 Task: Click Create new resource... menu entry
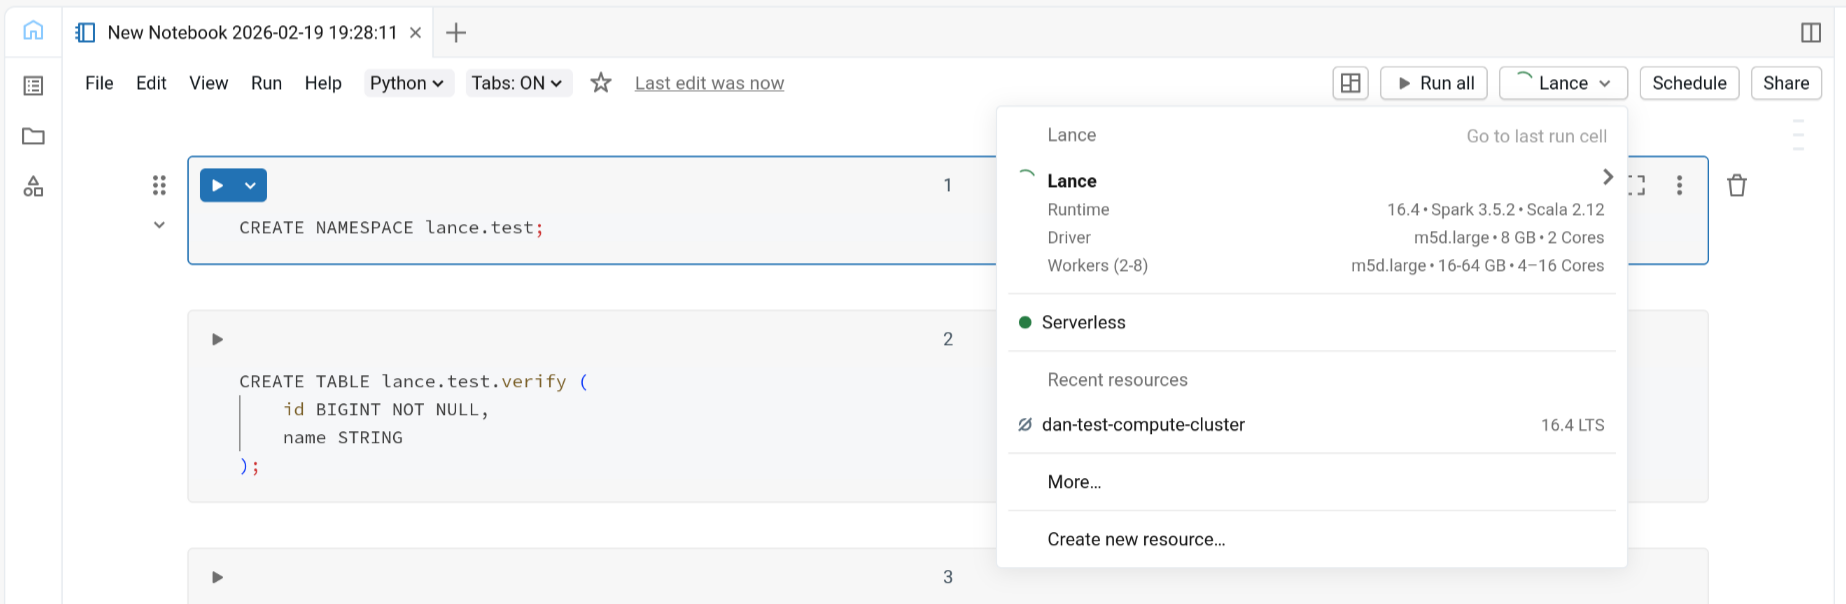(x=1136, y=539)
